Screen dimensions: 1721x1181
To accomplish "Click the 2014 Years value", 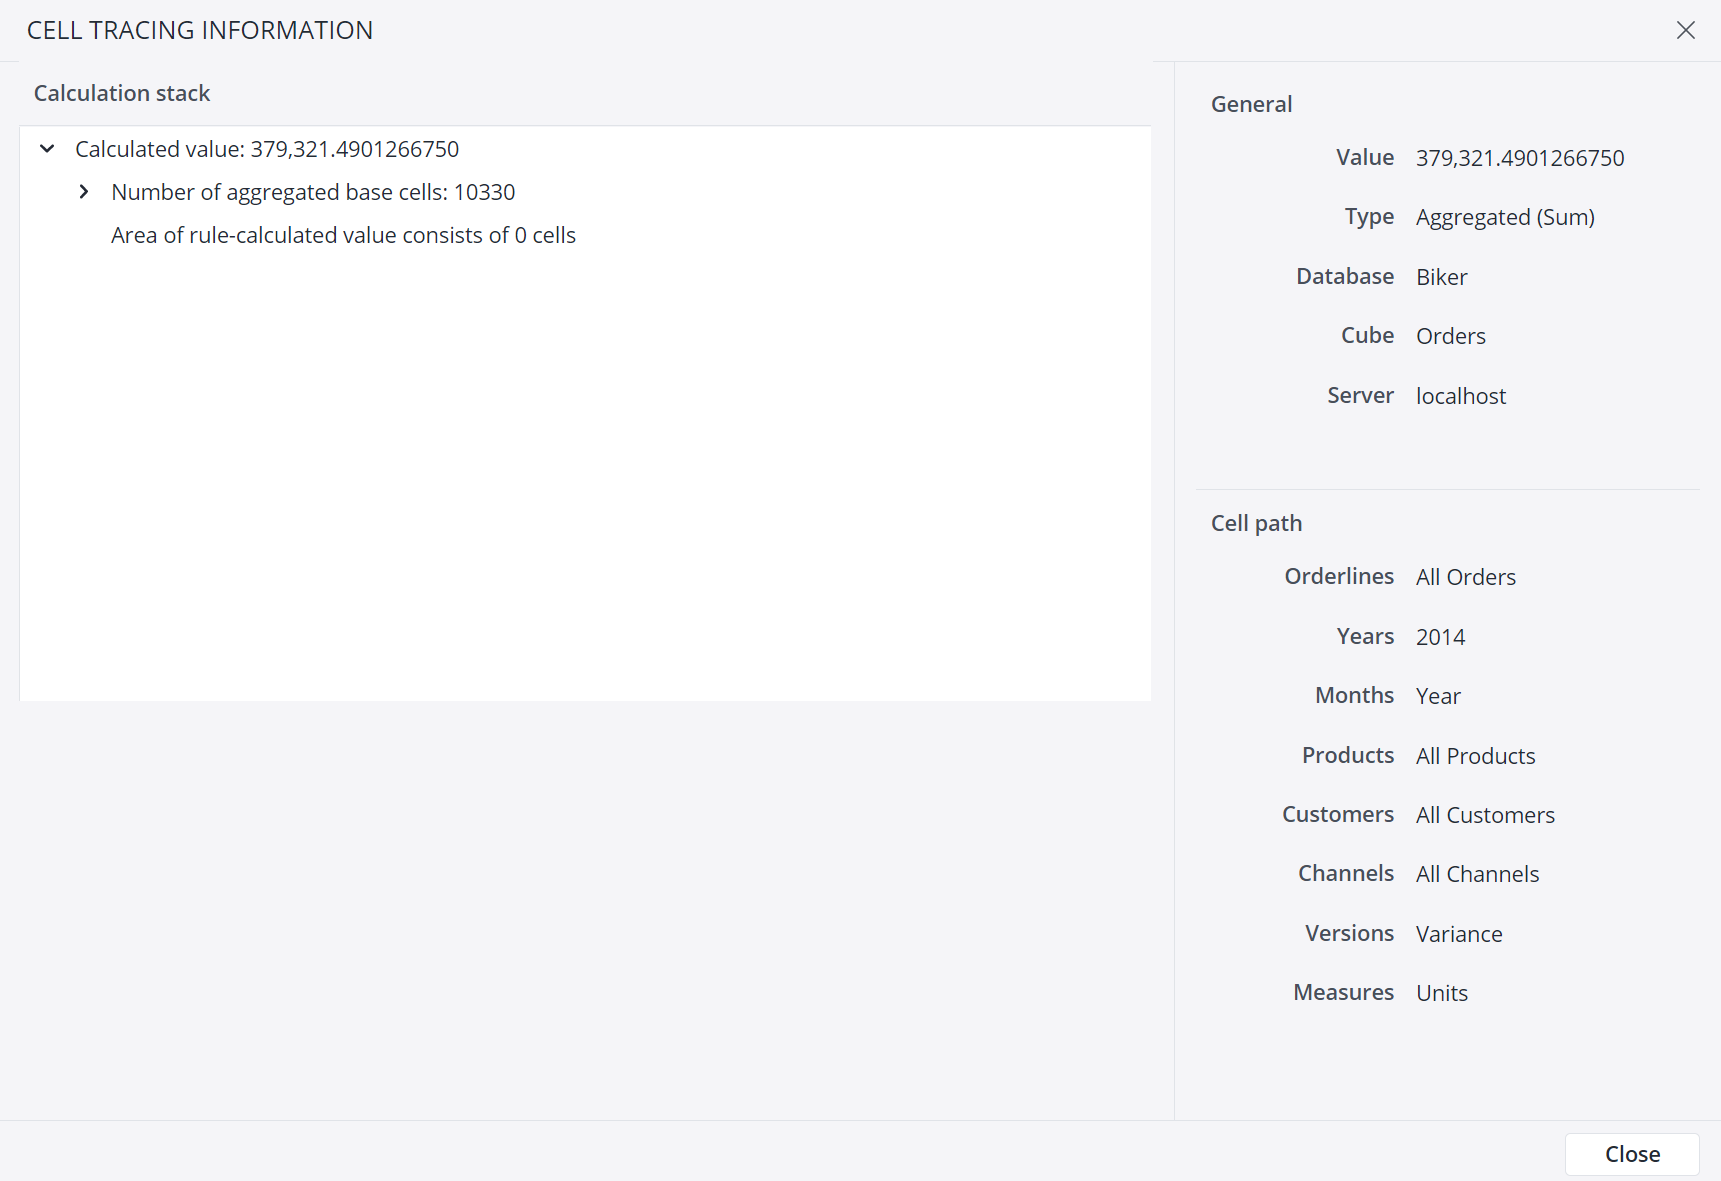I will [1440, 637].
